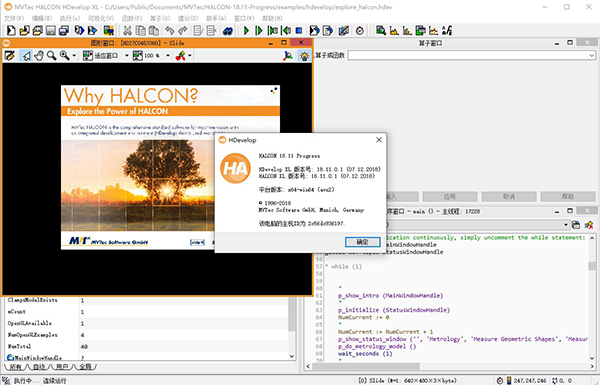Screen dimensions: 600x385
Task: Click the 应用 button in operator window
Action: click(x=450, y=197)
